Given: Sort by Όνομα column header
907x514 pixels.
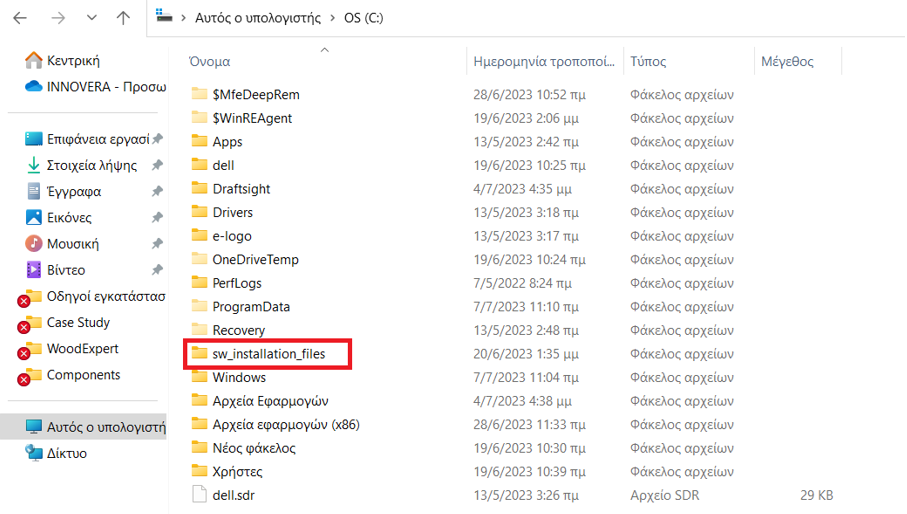Looking at the screenshot, I should (x=209, y=62).
